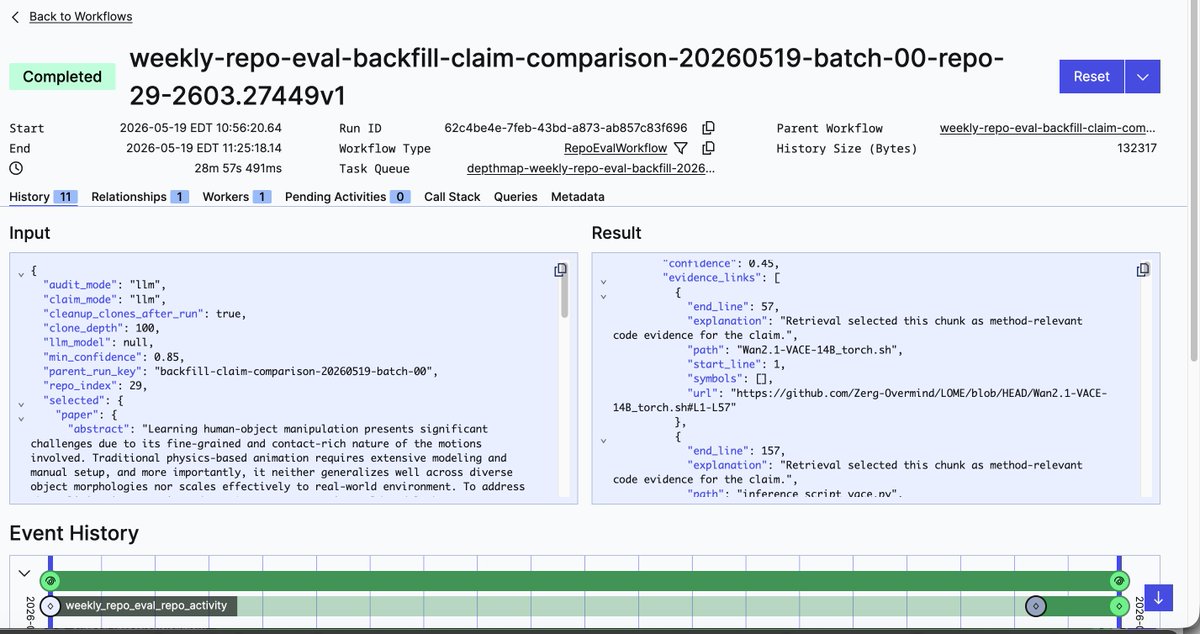Click the workflow started eye marker on timeline
This screenshot has height=634, width=1200.
coord(50,581)
